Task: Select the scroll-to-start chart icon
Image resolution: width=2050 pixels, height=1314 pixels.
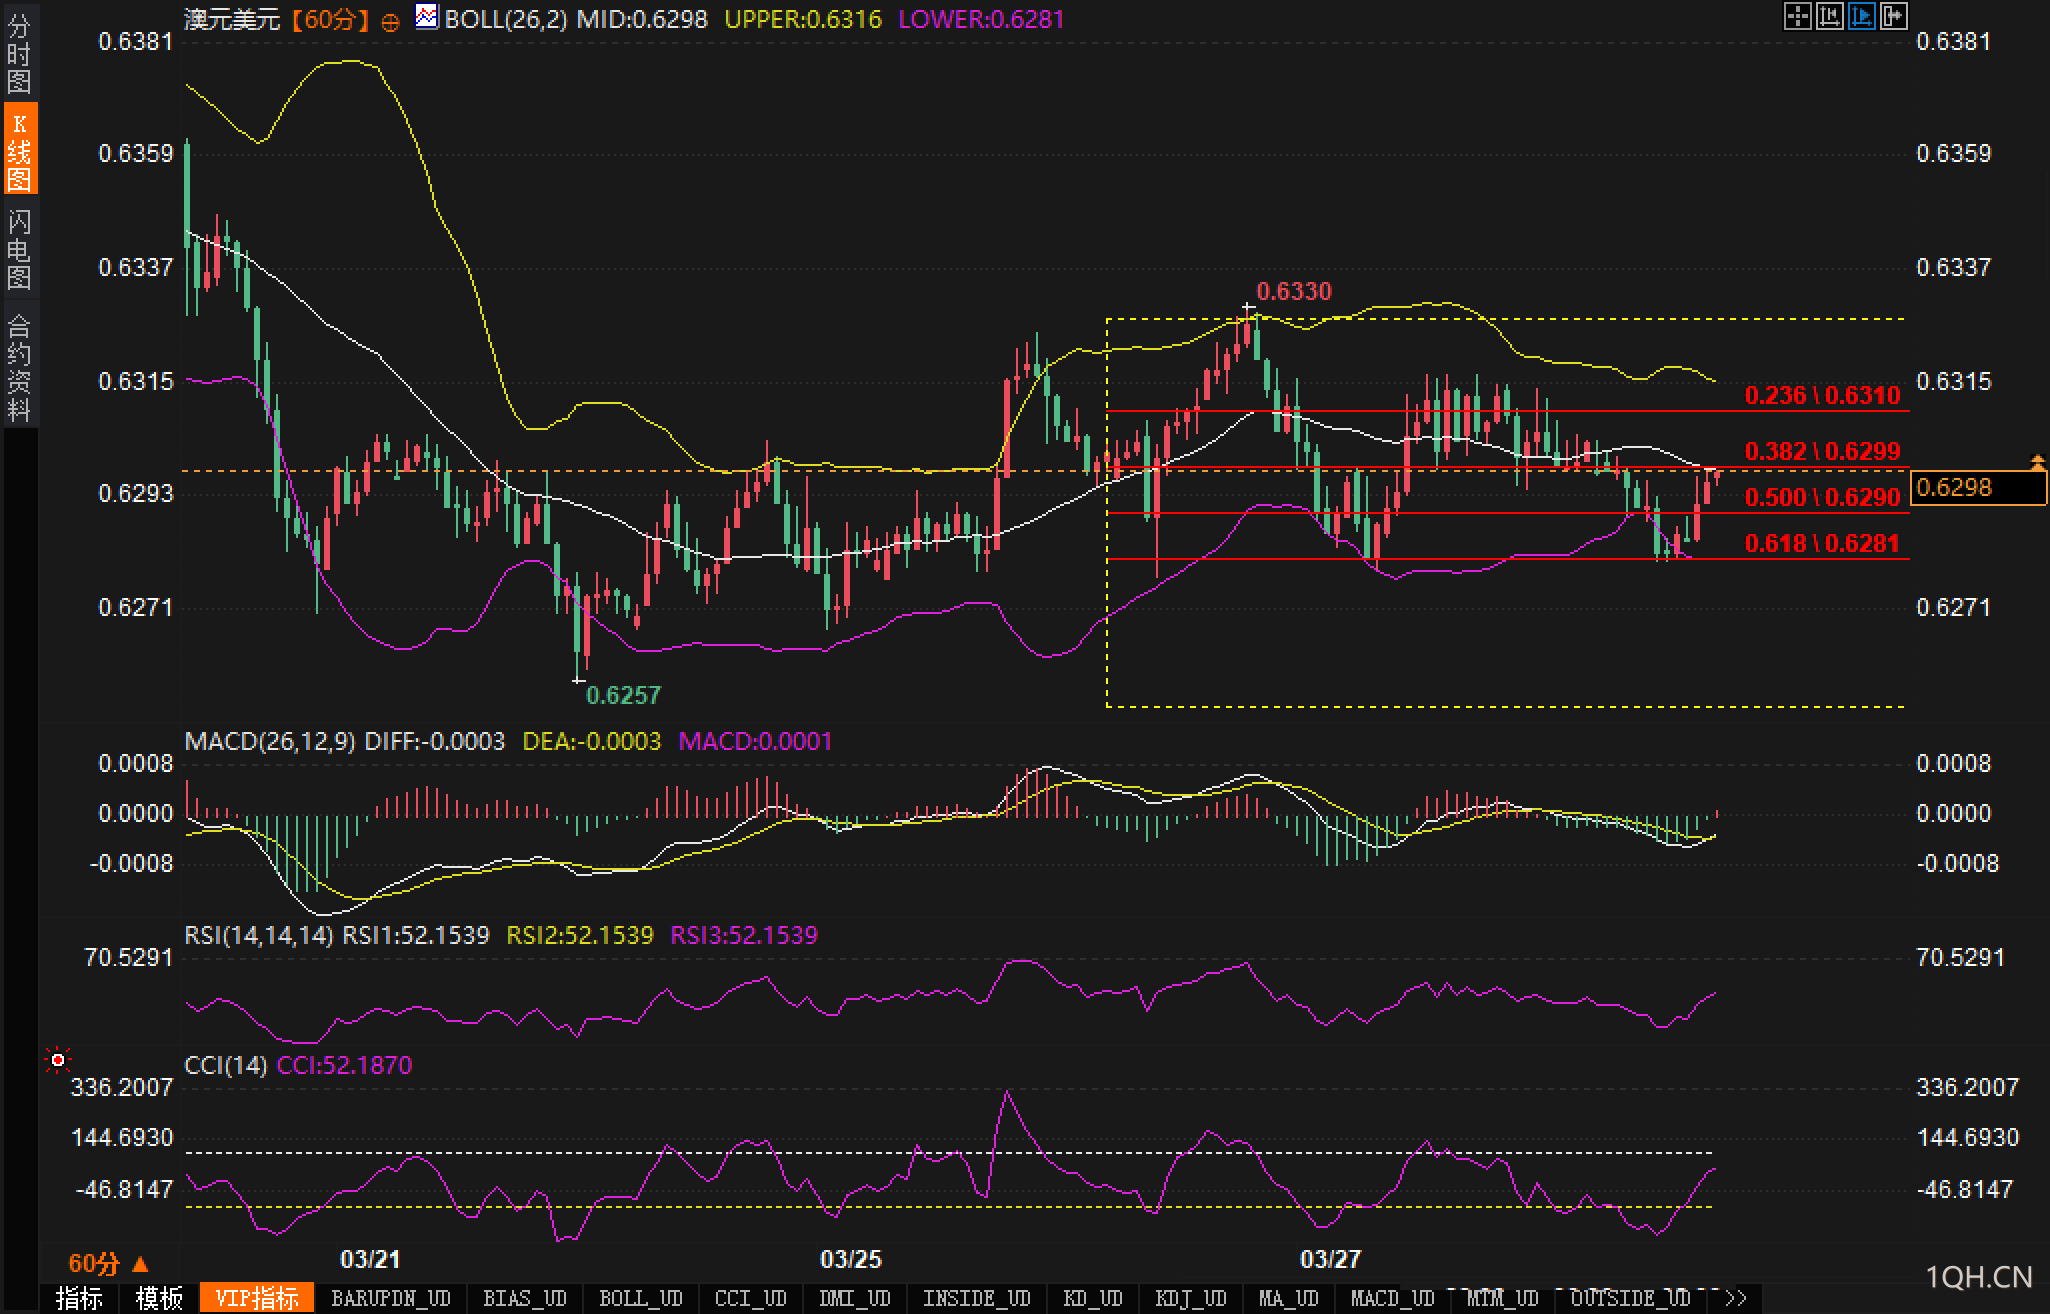Action: [x=1829, y=17]
